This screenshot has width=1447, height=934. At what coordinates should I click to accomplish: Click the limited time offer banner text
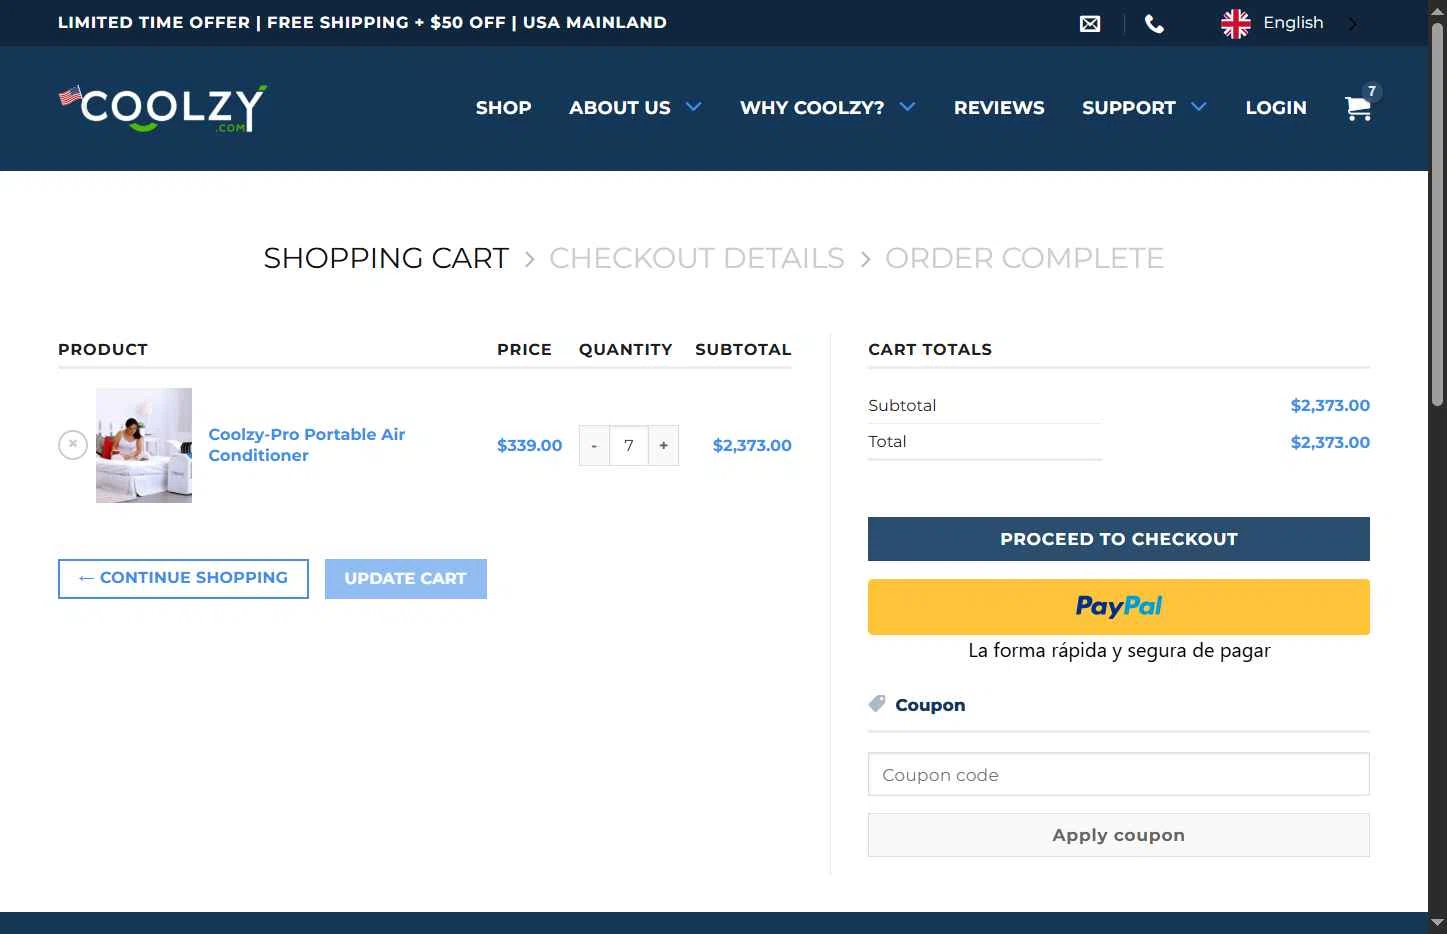click(362, 23)
